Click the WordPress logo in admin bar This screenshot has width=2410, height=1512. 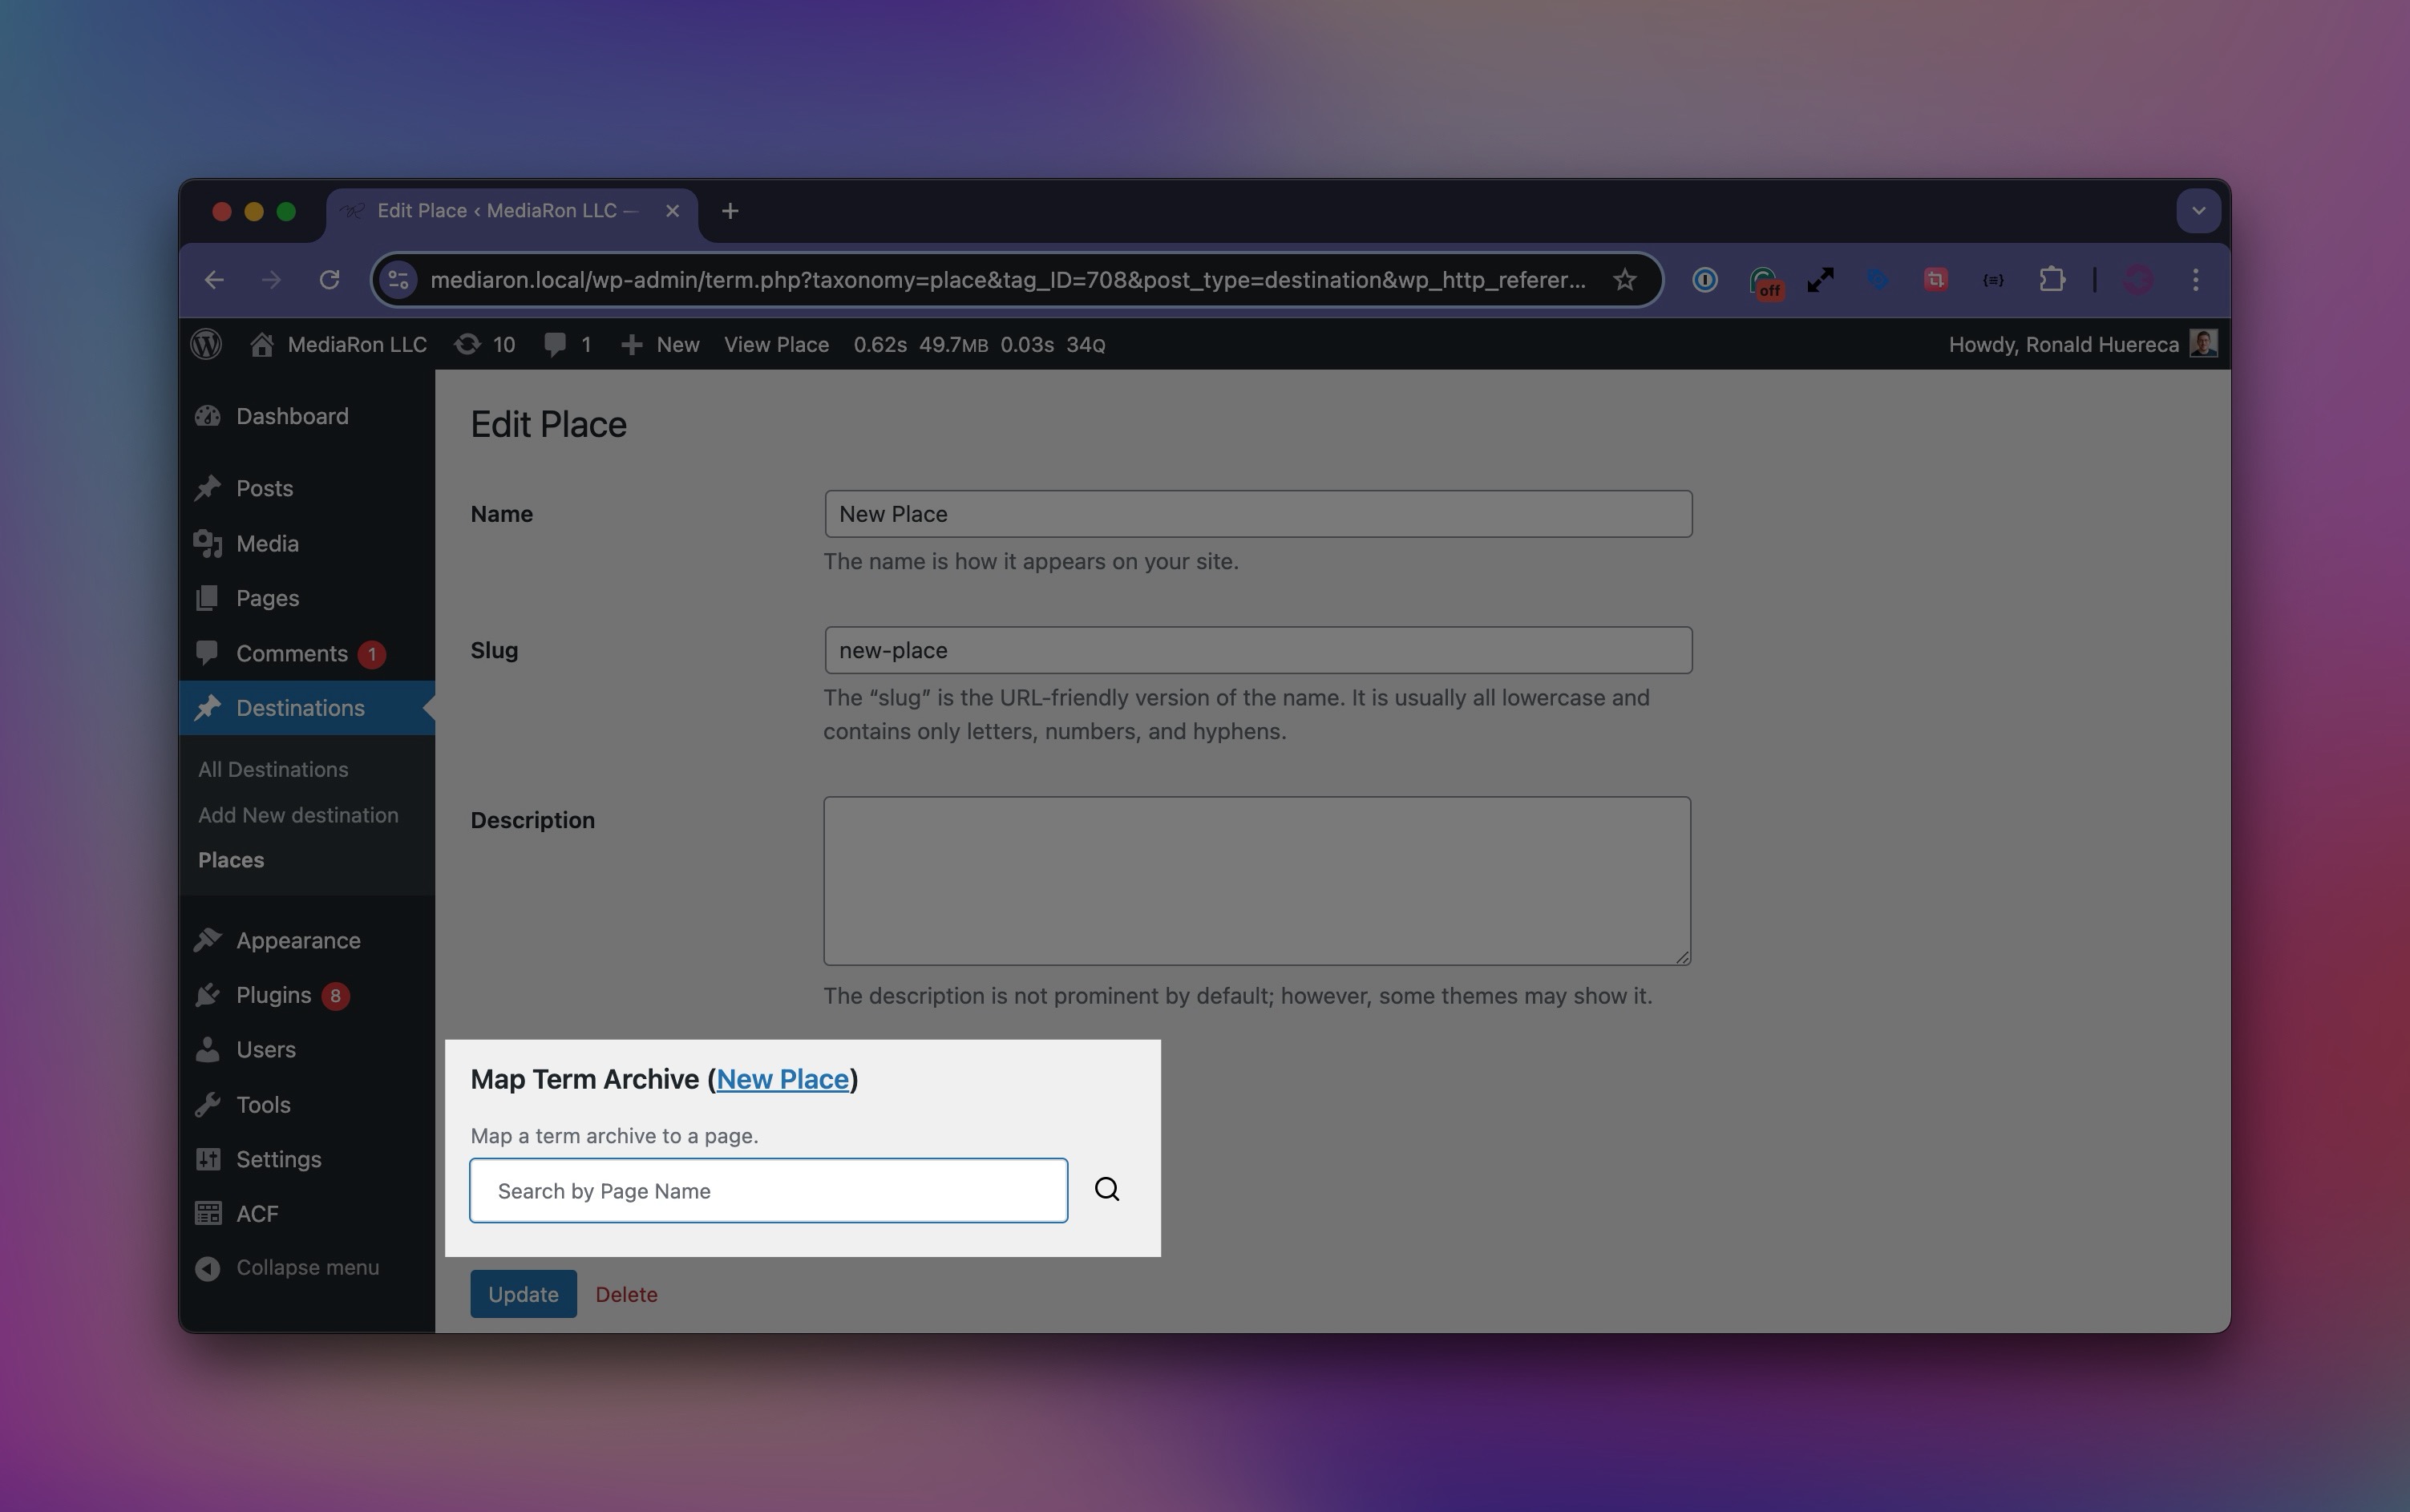coord(206,344)
